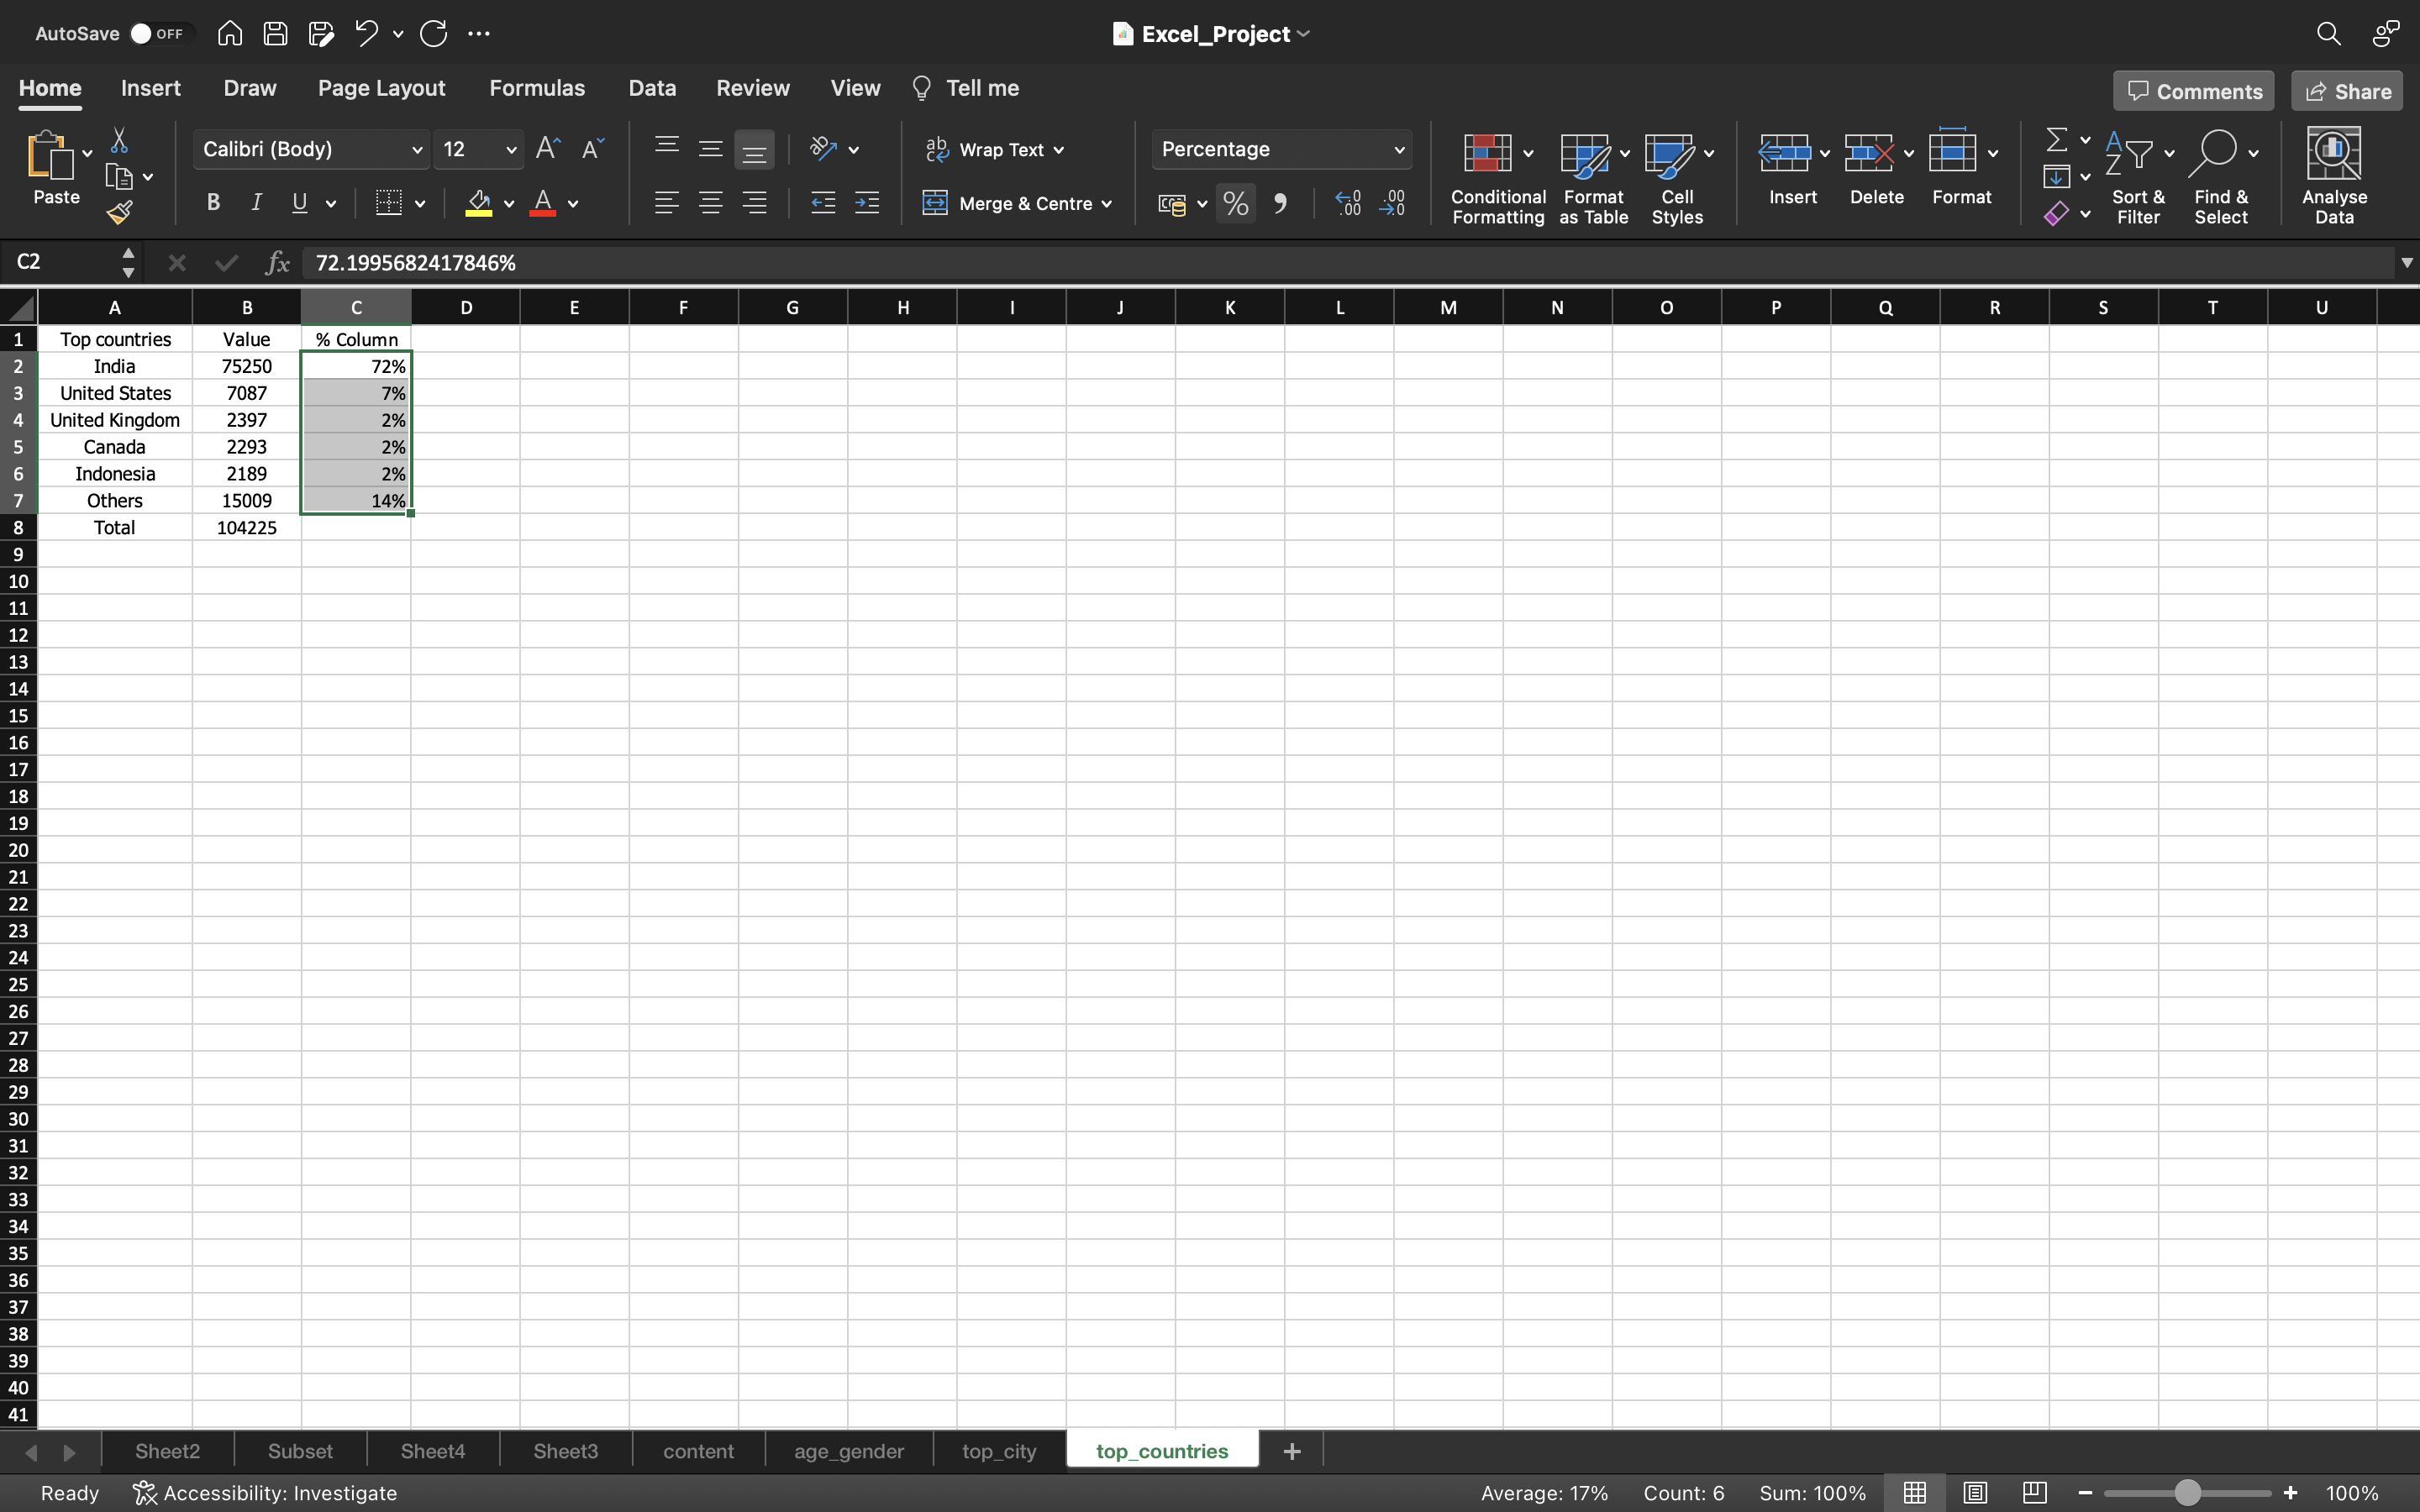Apply Comma Style number format

click(1281, 204)
